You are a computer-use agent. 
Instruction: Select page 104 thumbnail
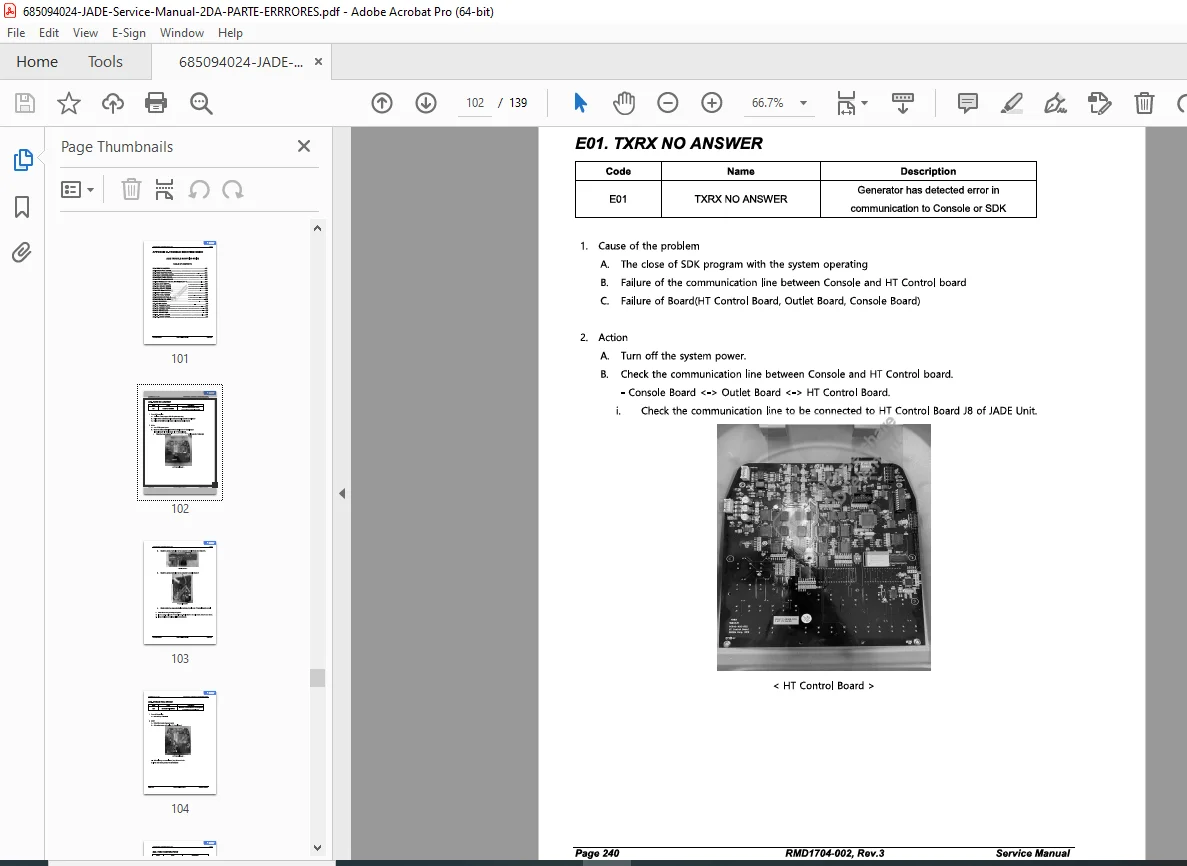click(x=180, y=743)
